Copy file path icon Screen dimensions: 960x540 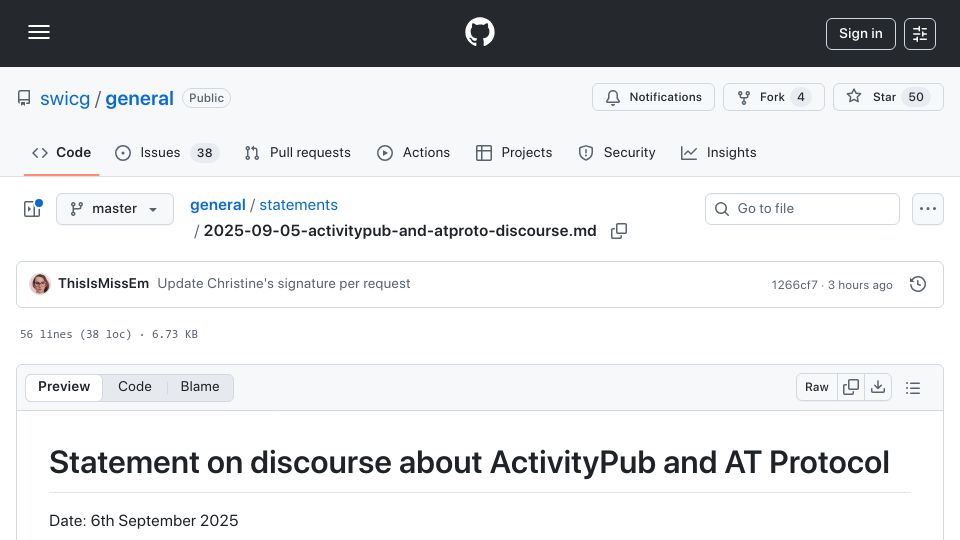(619, 231)
